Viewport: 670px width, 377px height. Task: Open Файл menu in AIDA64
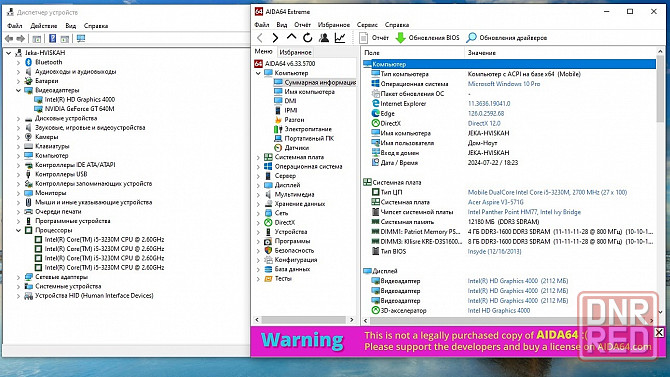point(262,25)
